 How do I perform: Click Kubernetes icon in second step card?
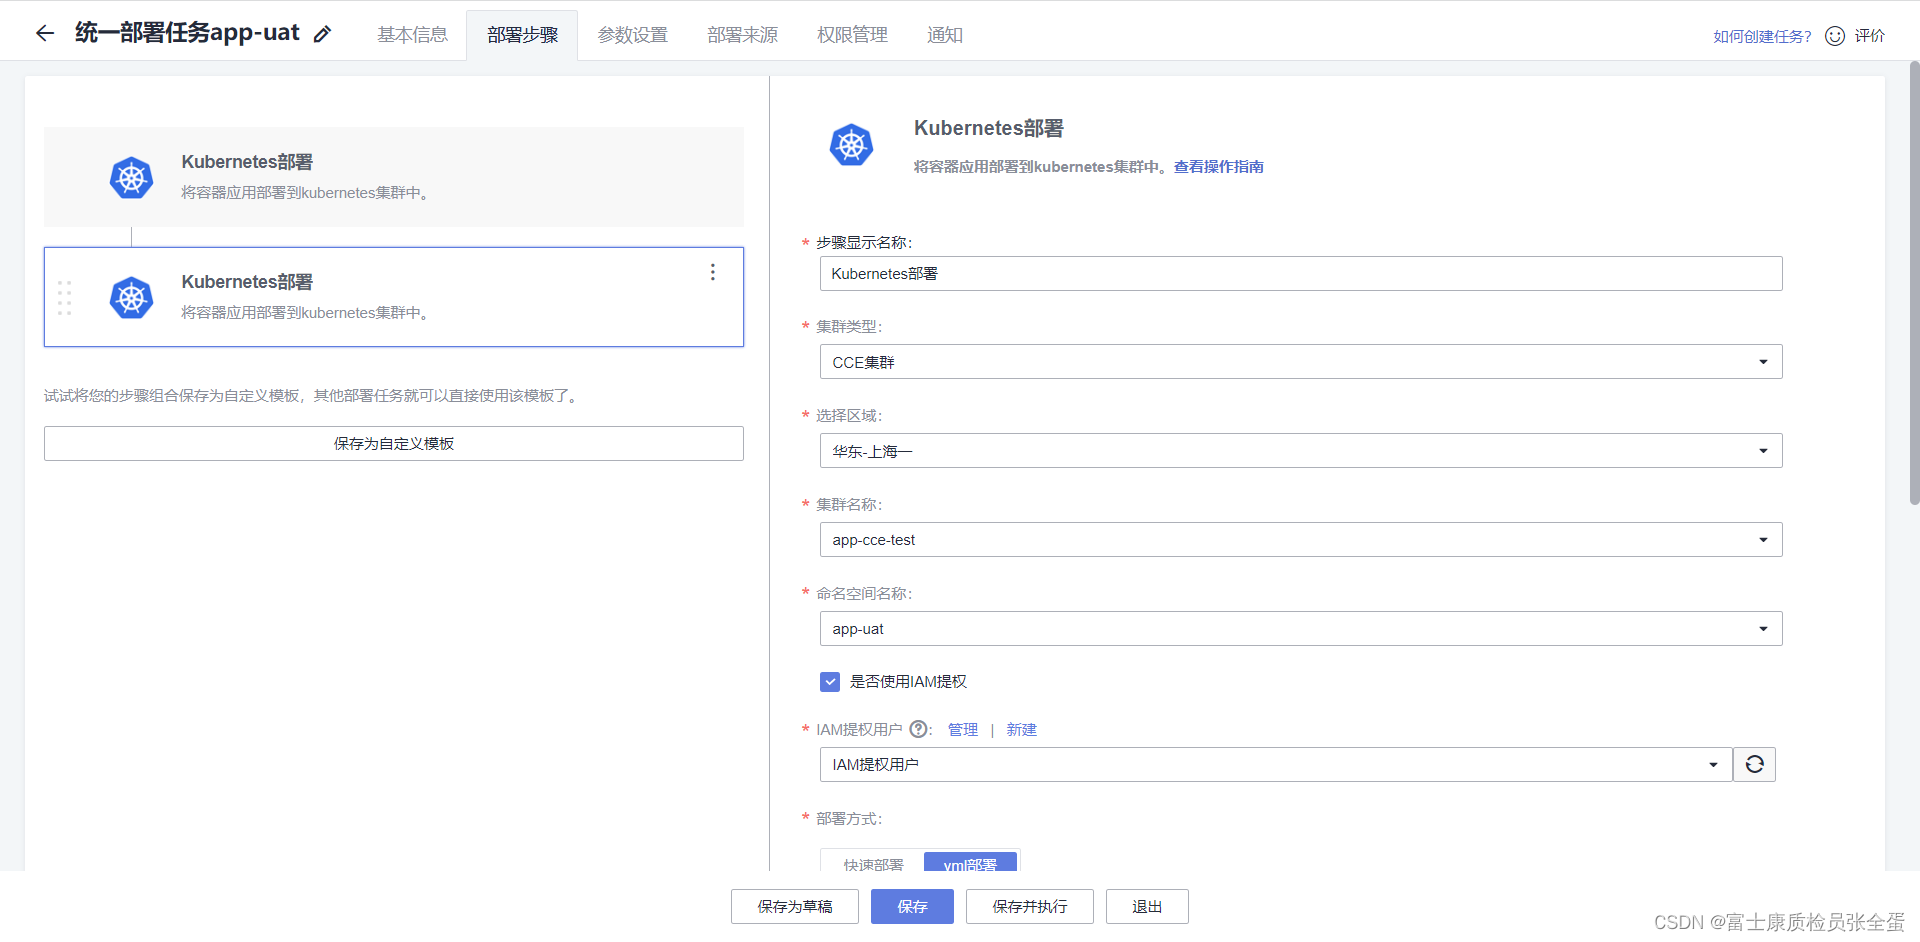(x=131, y=298)
